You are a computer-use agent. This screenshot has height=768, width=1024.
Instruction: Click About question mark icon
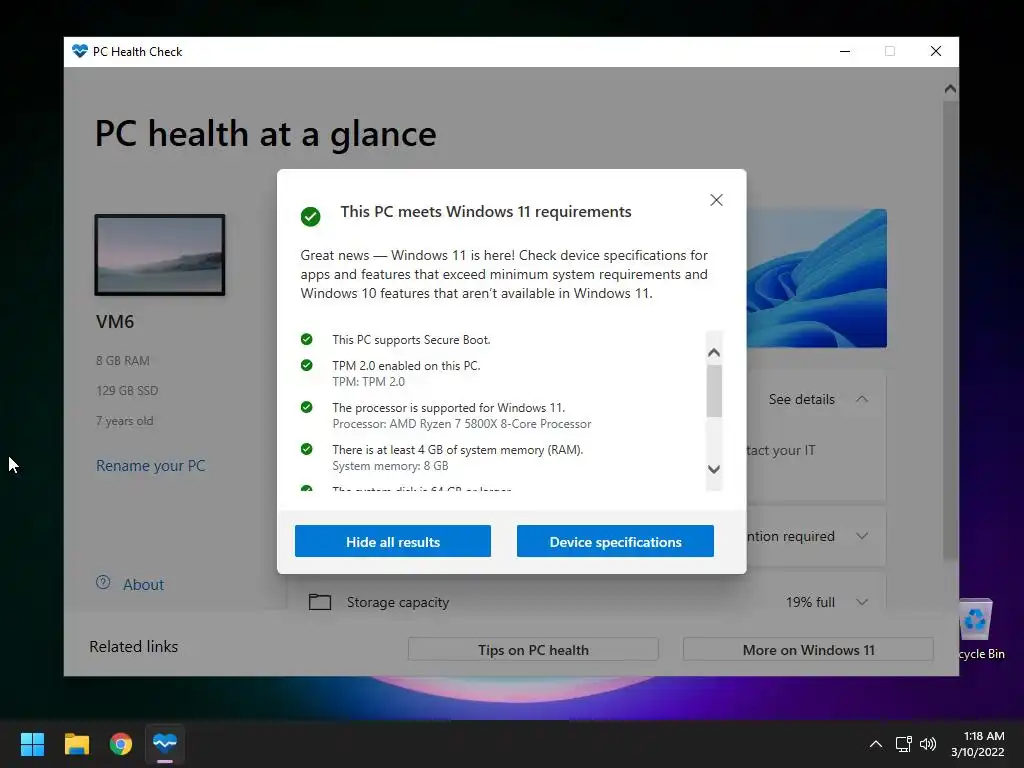tap(103, 582)
